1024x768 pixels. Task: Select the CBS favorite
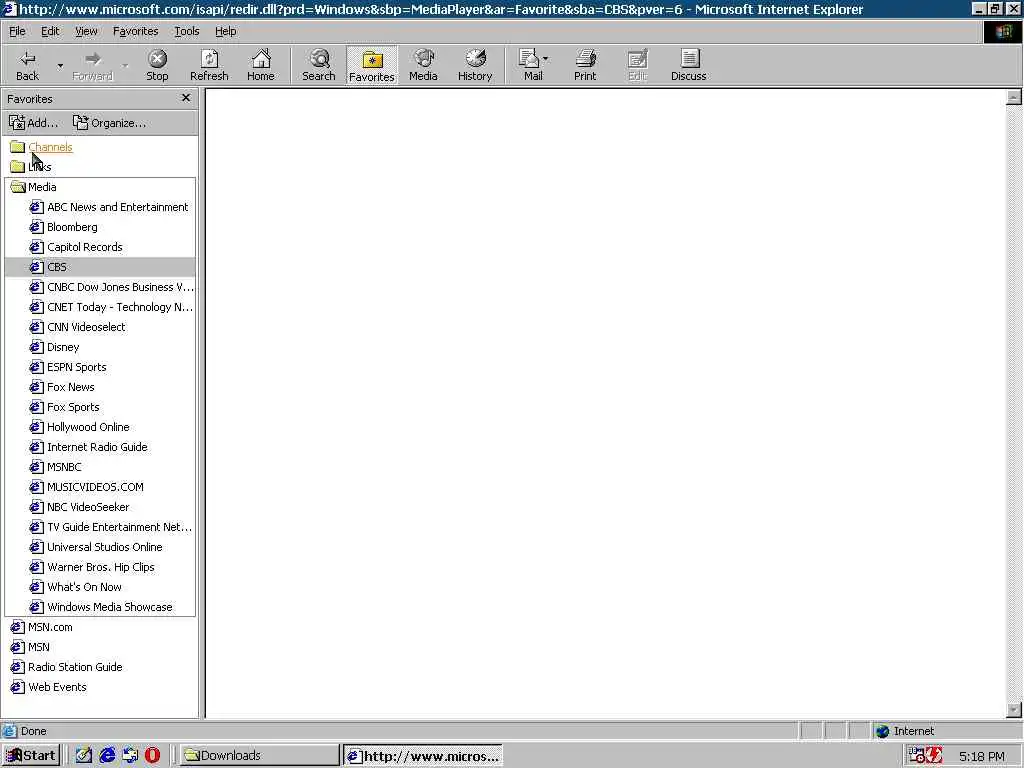coord(99,267)
